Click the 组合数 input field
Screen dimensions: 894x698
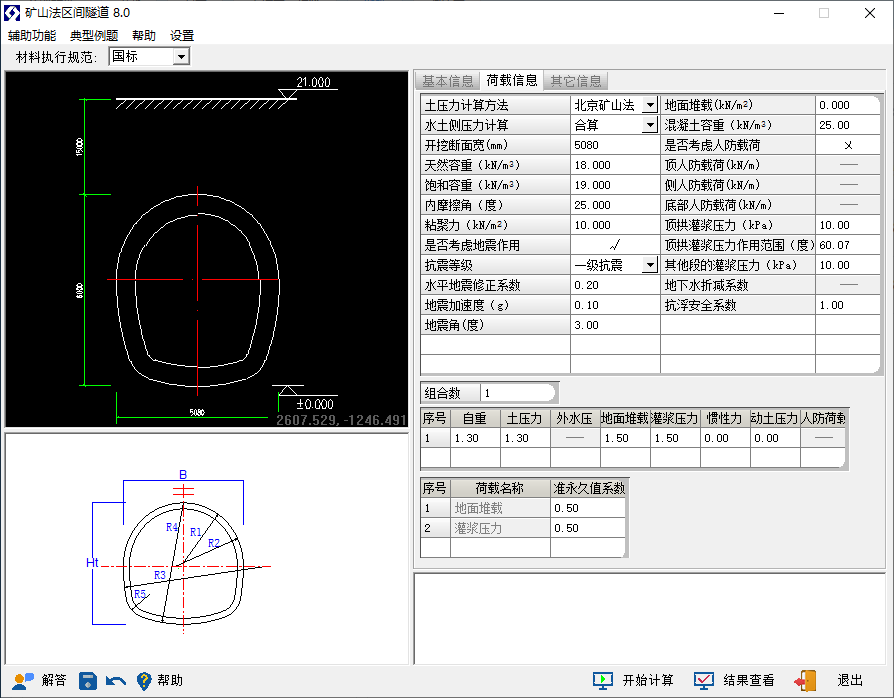point(518,393)
